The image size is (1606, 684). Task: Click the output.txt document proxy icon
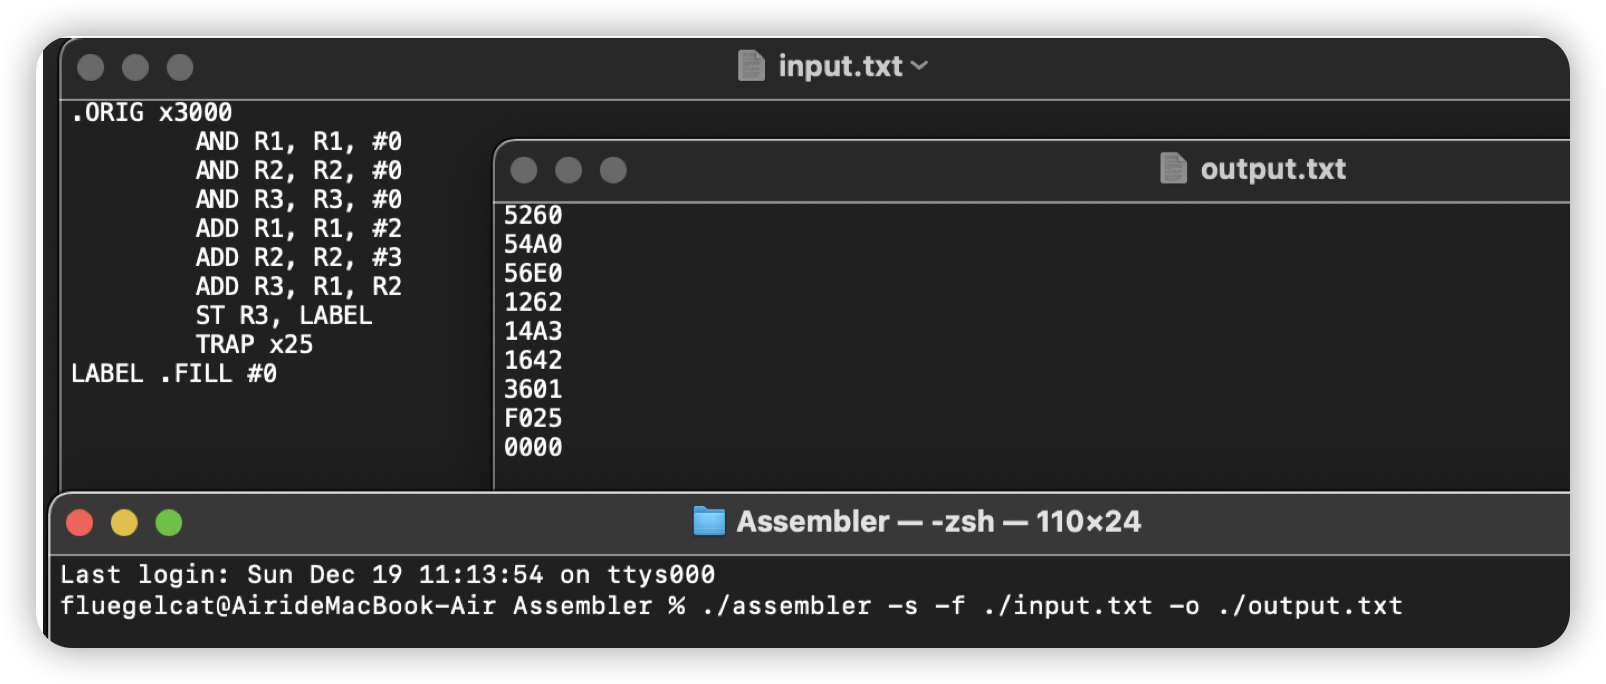1173,169
